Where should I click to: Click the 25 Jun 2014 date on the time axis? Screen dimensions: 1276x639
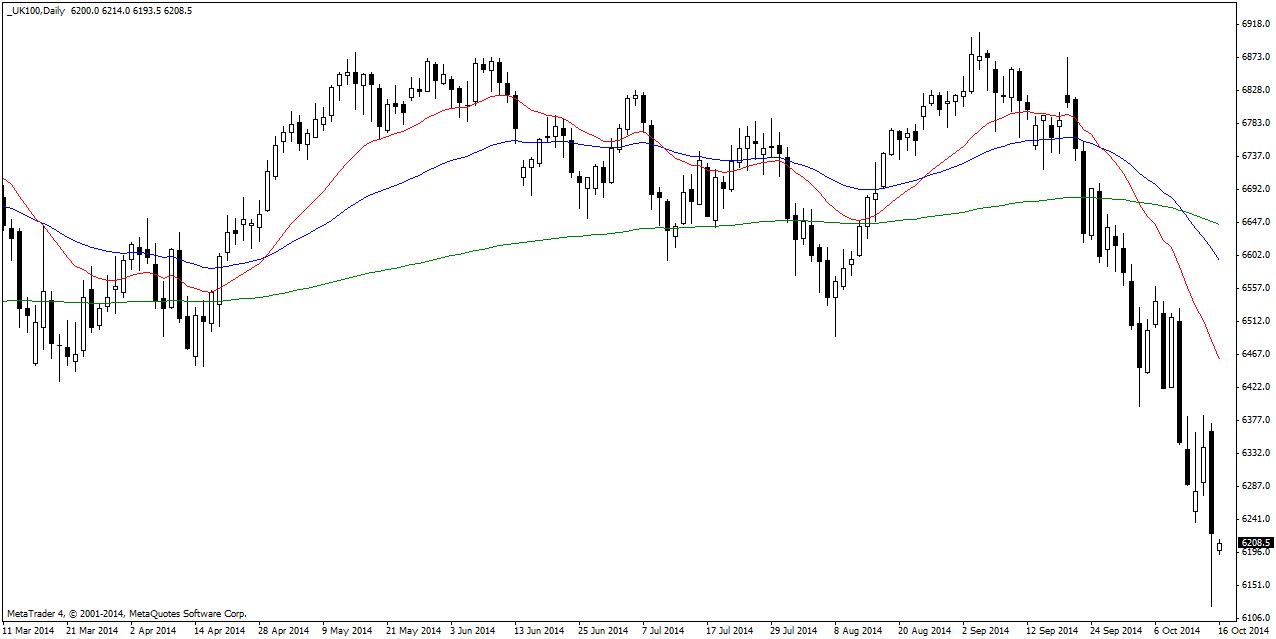[604, 631]
